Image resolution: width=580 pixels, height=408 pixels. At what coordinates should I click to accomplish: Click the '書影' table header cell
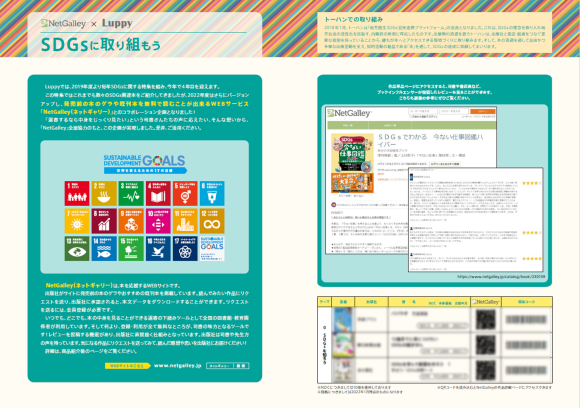(343, 302)
